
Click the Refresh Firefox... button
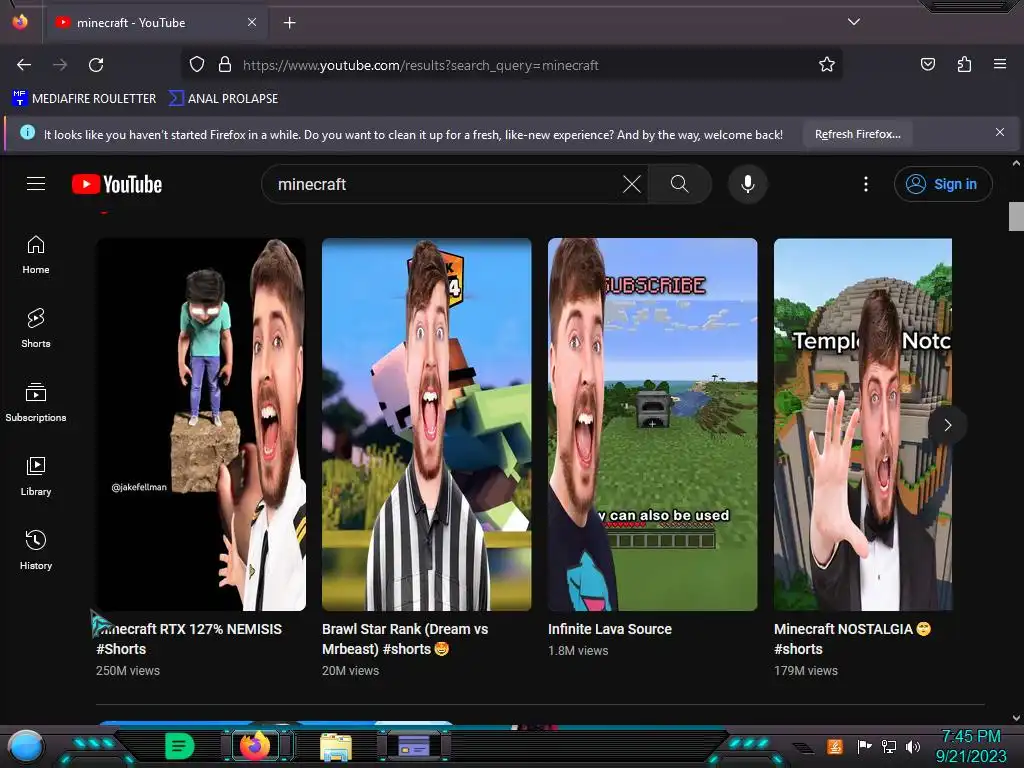click(857, 134)
